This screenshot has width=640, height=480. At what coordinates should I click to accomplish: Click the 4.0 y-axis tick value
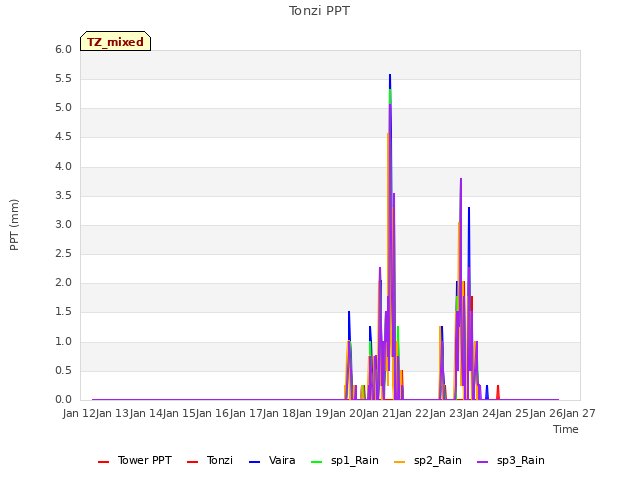pos(63,167)
